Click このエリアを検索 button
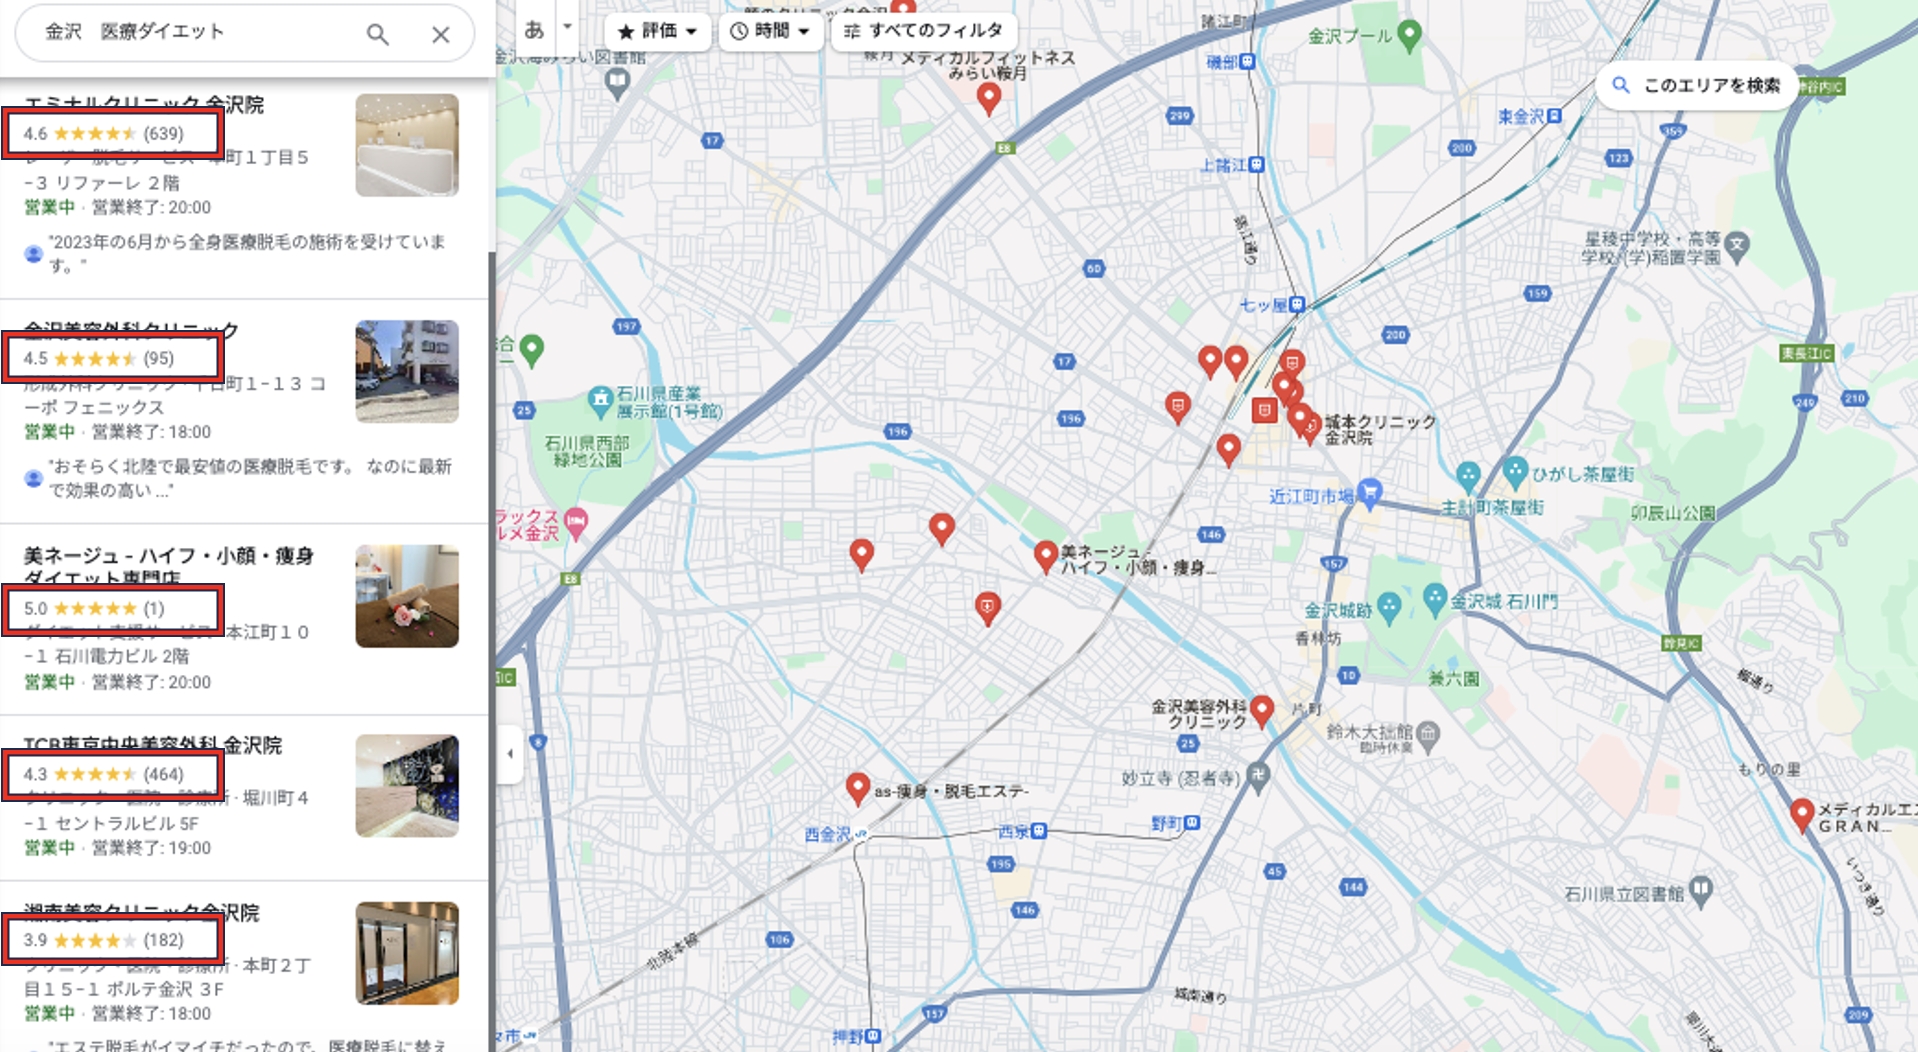This screenshot has width=1918, height=1052. 1697,85
